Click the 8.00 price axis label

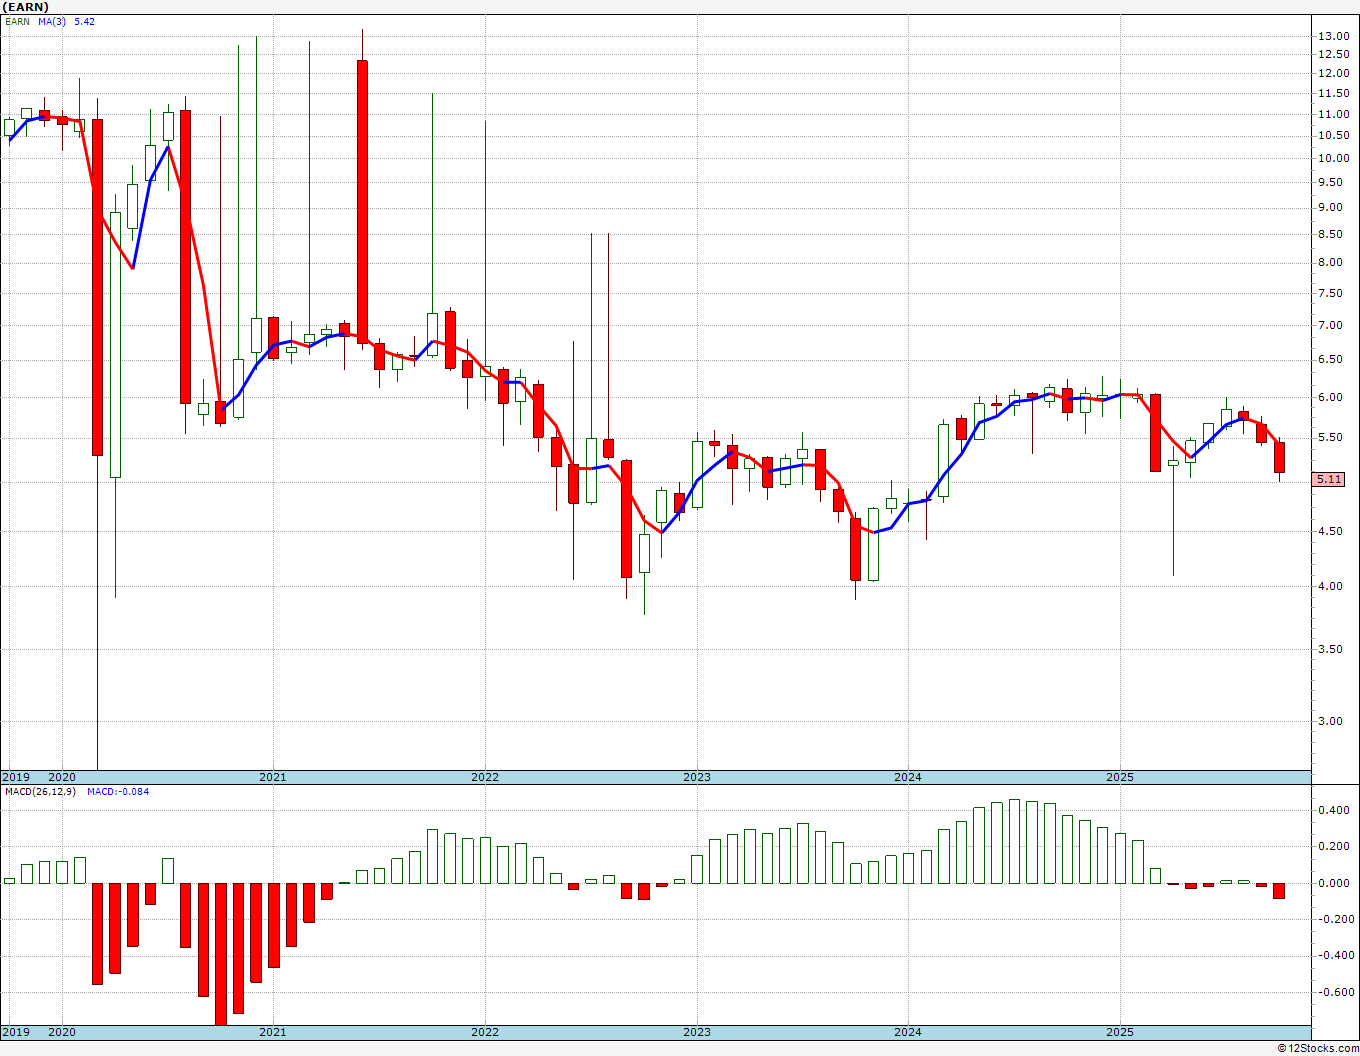(x=1332, y=262)
